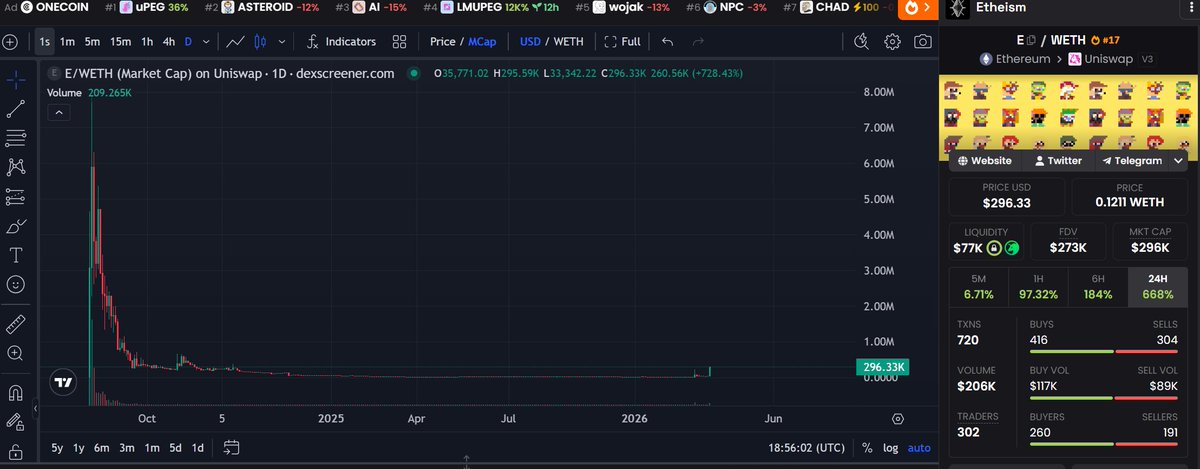The height and width of the screenshot is (469, 1200).
Task: Set chart denomination to WETH
Action: click(x=569, y=42)
